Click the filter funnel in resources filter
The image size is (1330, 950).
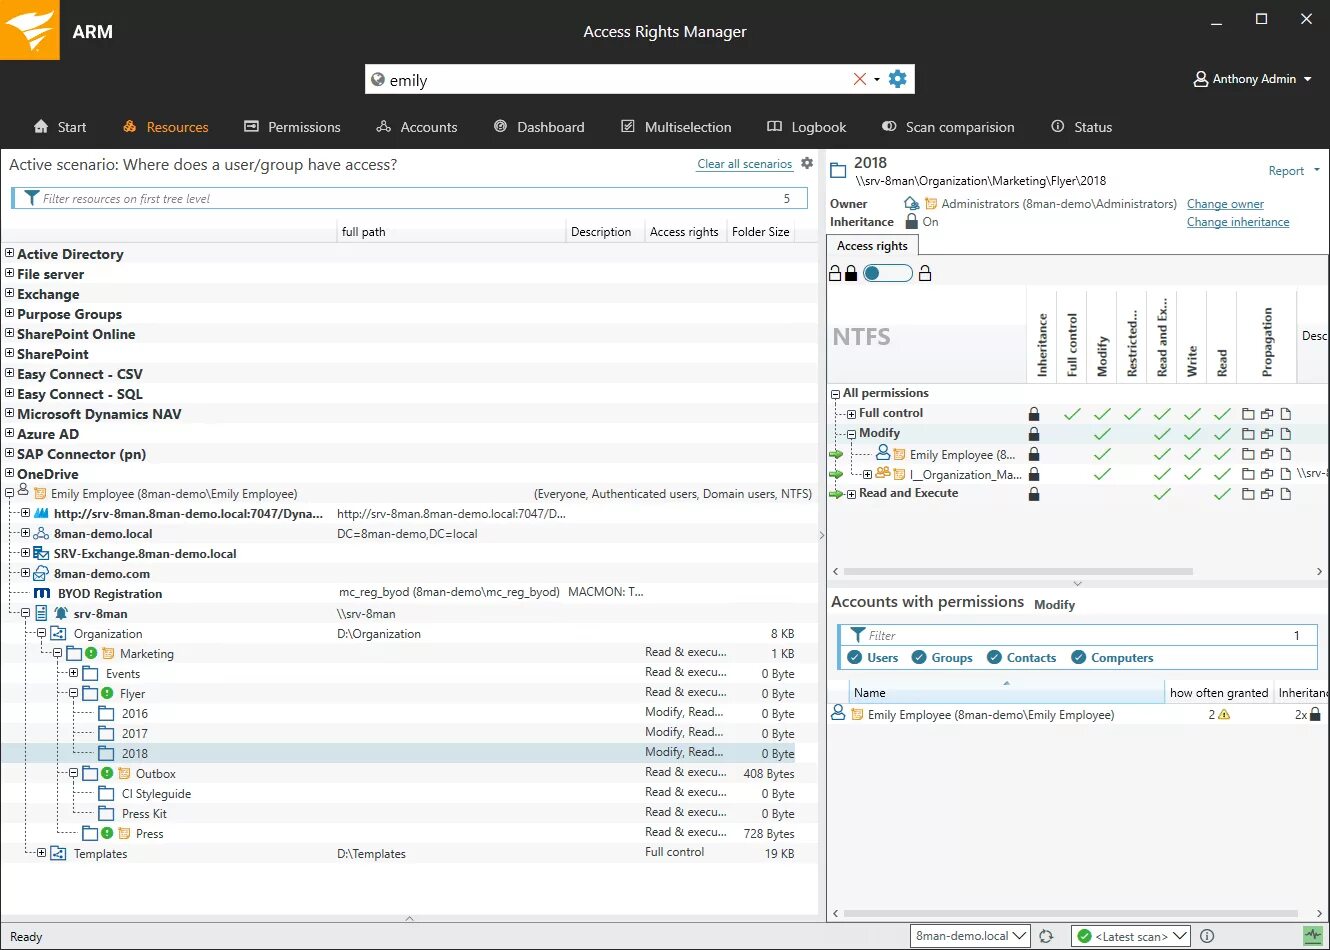pos(32,198)
